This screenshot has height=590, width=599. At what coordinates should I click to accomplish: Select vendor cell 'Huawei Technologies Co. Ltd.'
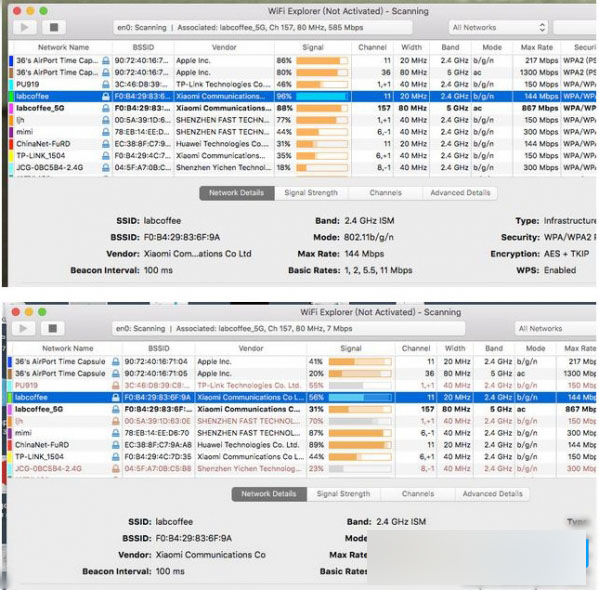point(248,445)
